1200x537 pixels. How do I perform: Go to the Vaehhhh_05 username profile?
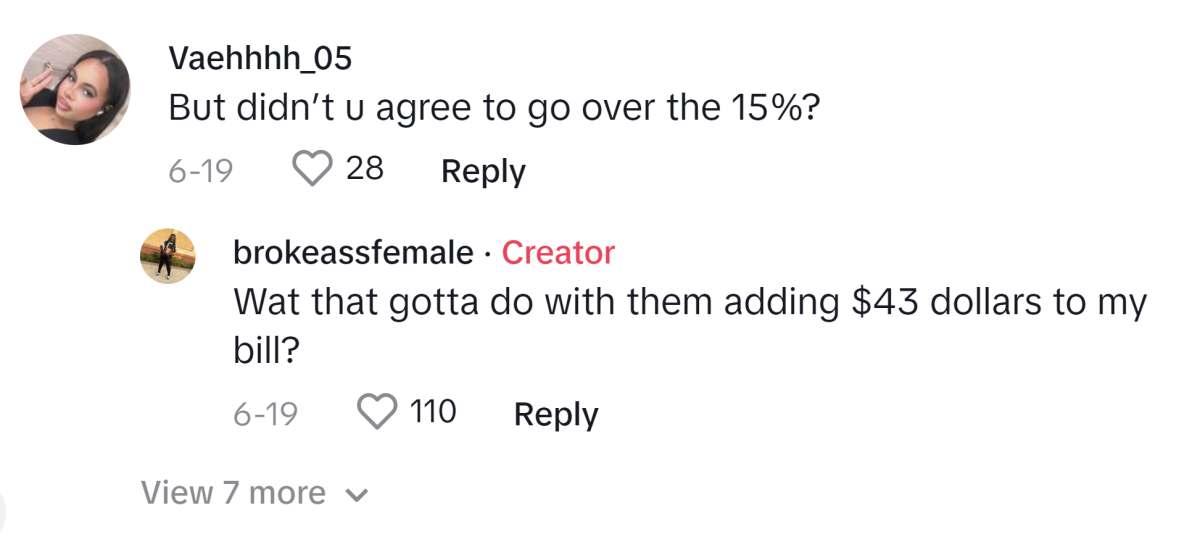click(260, 59)
